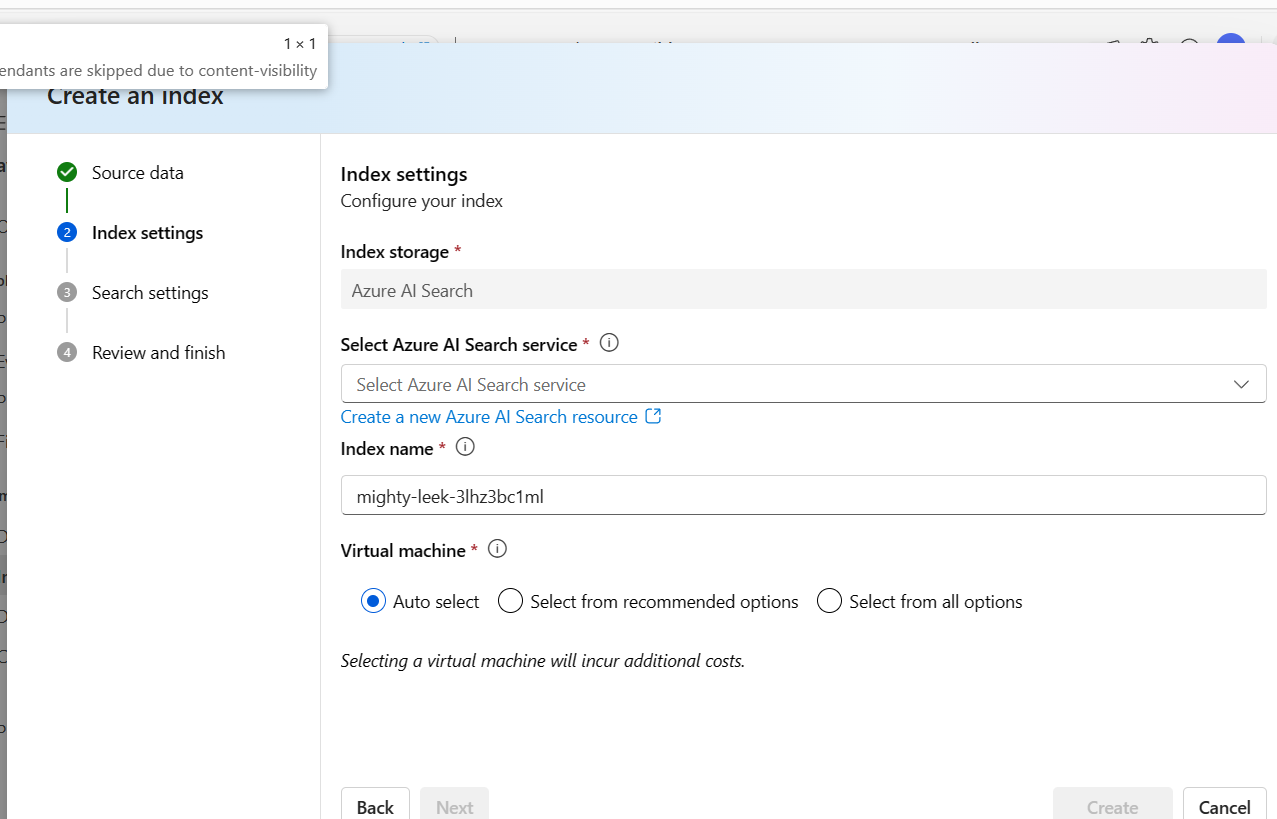
Task: Click the info icon next to Index name
Action: point(464,447)
